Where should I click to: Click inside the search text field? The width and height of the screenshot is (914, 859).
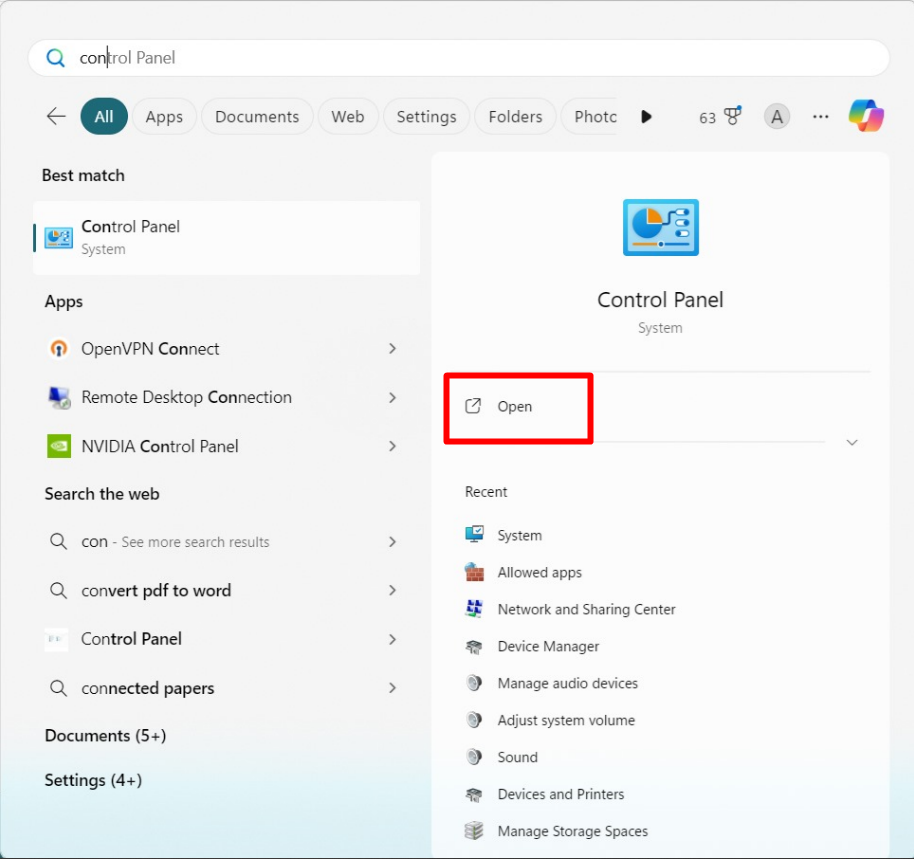pos(459,58)
